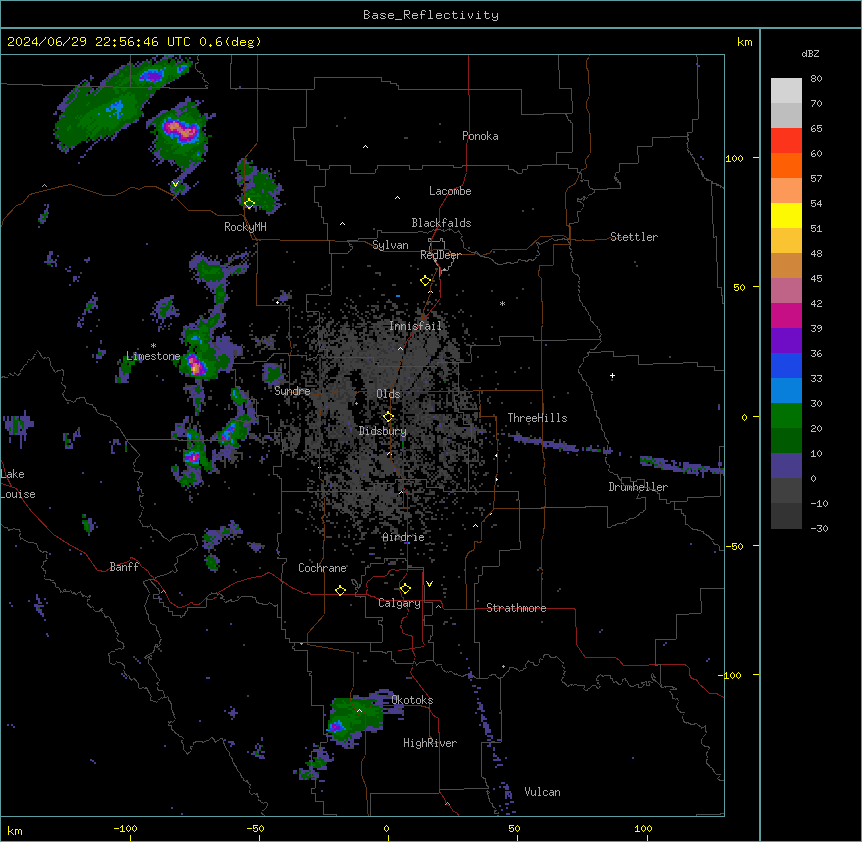Click the yellow diamond marker above Calgary label
This screenshot has width=862, height=842.
405,589
